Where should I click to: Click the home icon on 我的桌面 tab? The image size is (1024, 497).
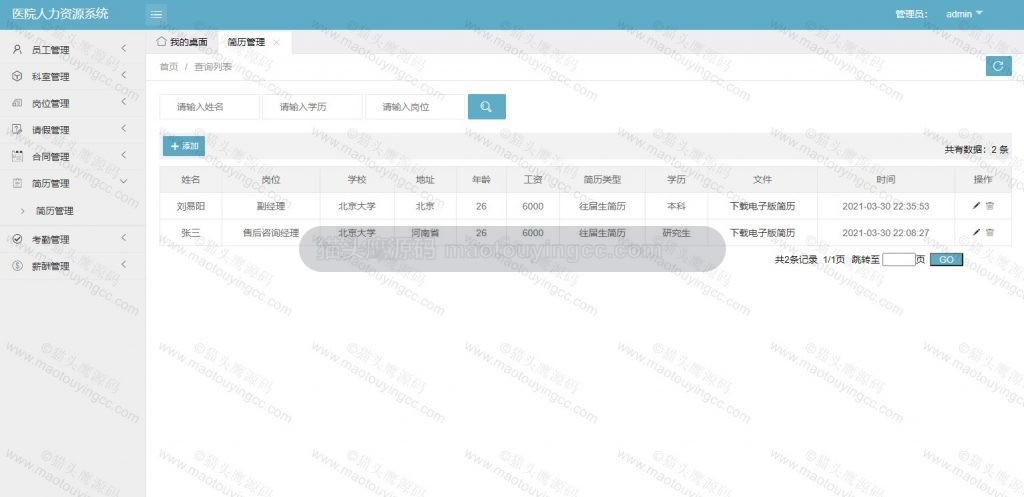[161, 42]
